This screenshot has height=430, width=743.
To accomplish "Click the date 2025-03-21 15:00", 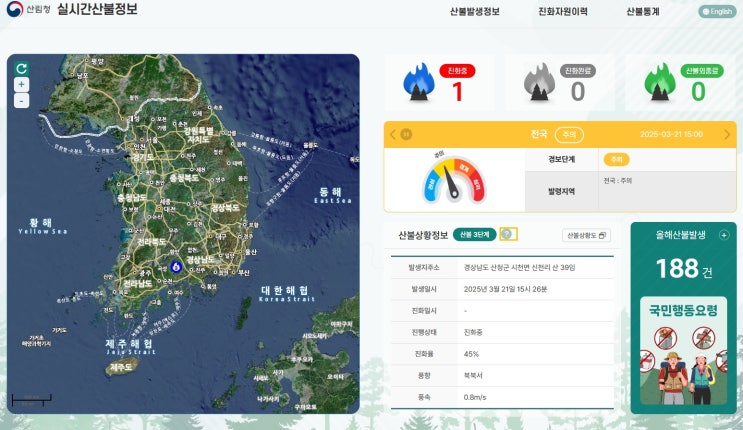I will point(671,135).
